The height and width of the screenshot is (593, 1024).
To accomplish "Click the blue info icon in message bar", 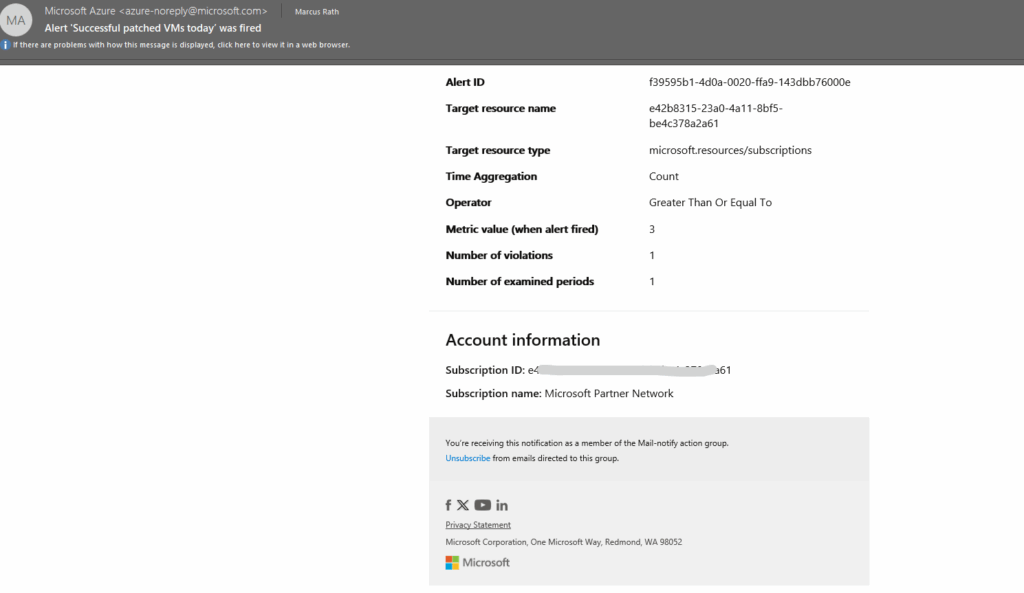I will coord(5,45).
